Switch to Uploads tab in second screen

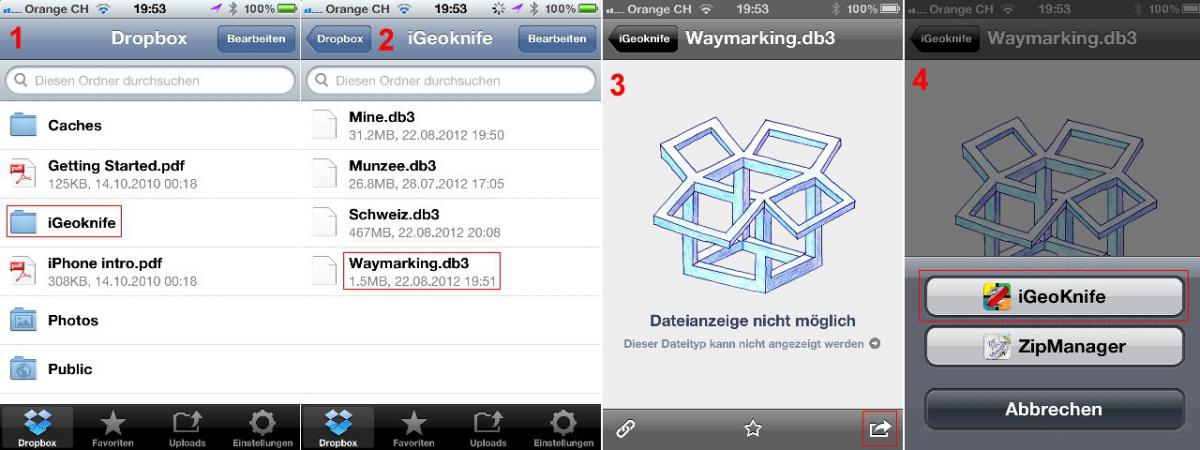coord(491,428)
